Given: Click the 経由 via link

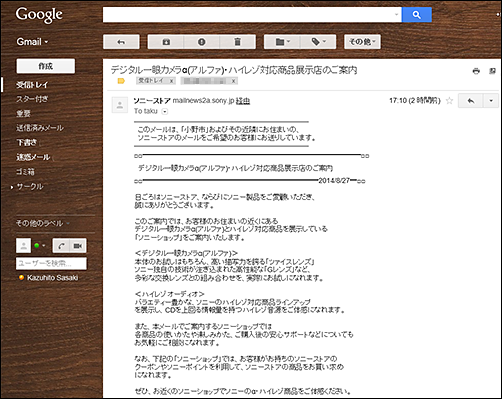Looking at the screenshot, I should pos(243,101).
